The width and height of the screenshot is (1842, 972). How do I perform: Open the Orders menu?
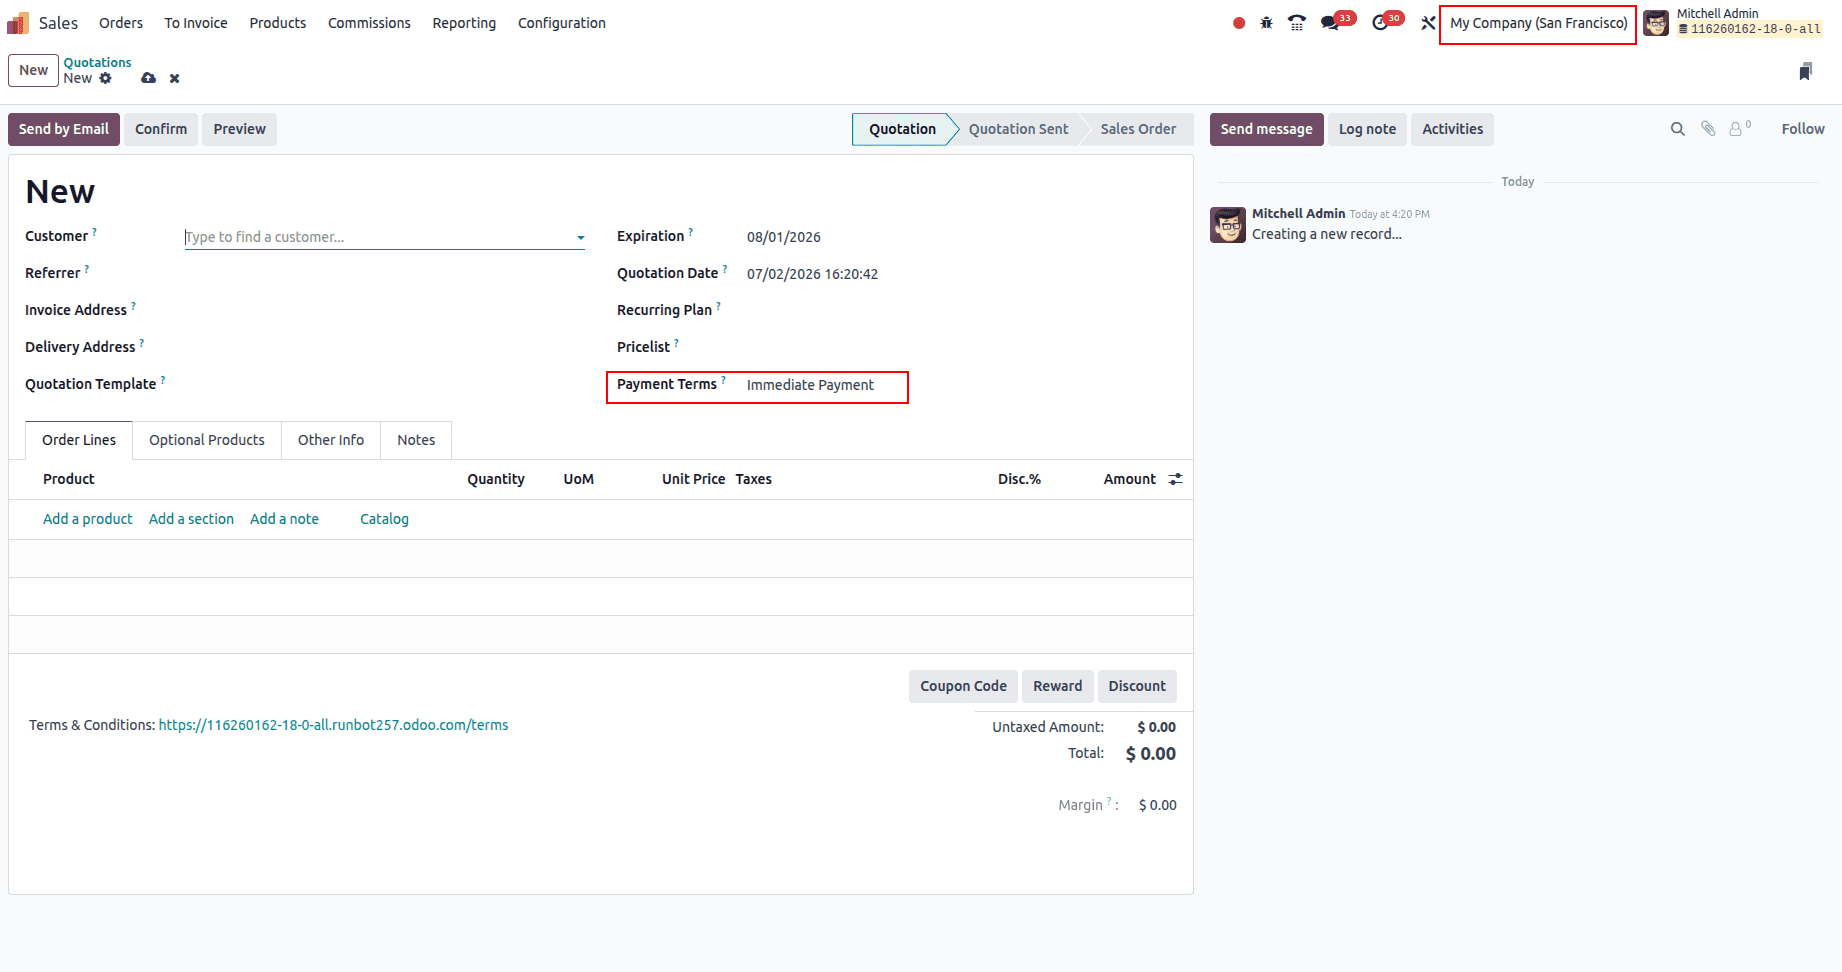(x=121, y=23)
